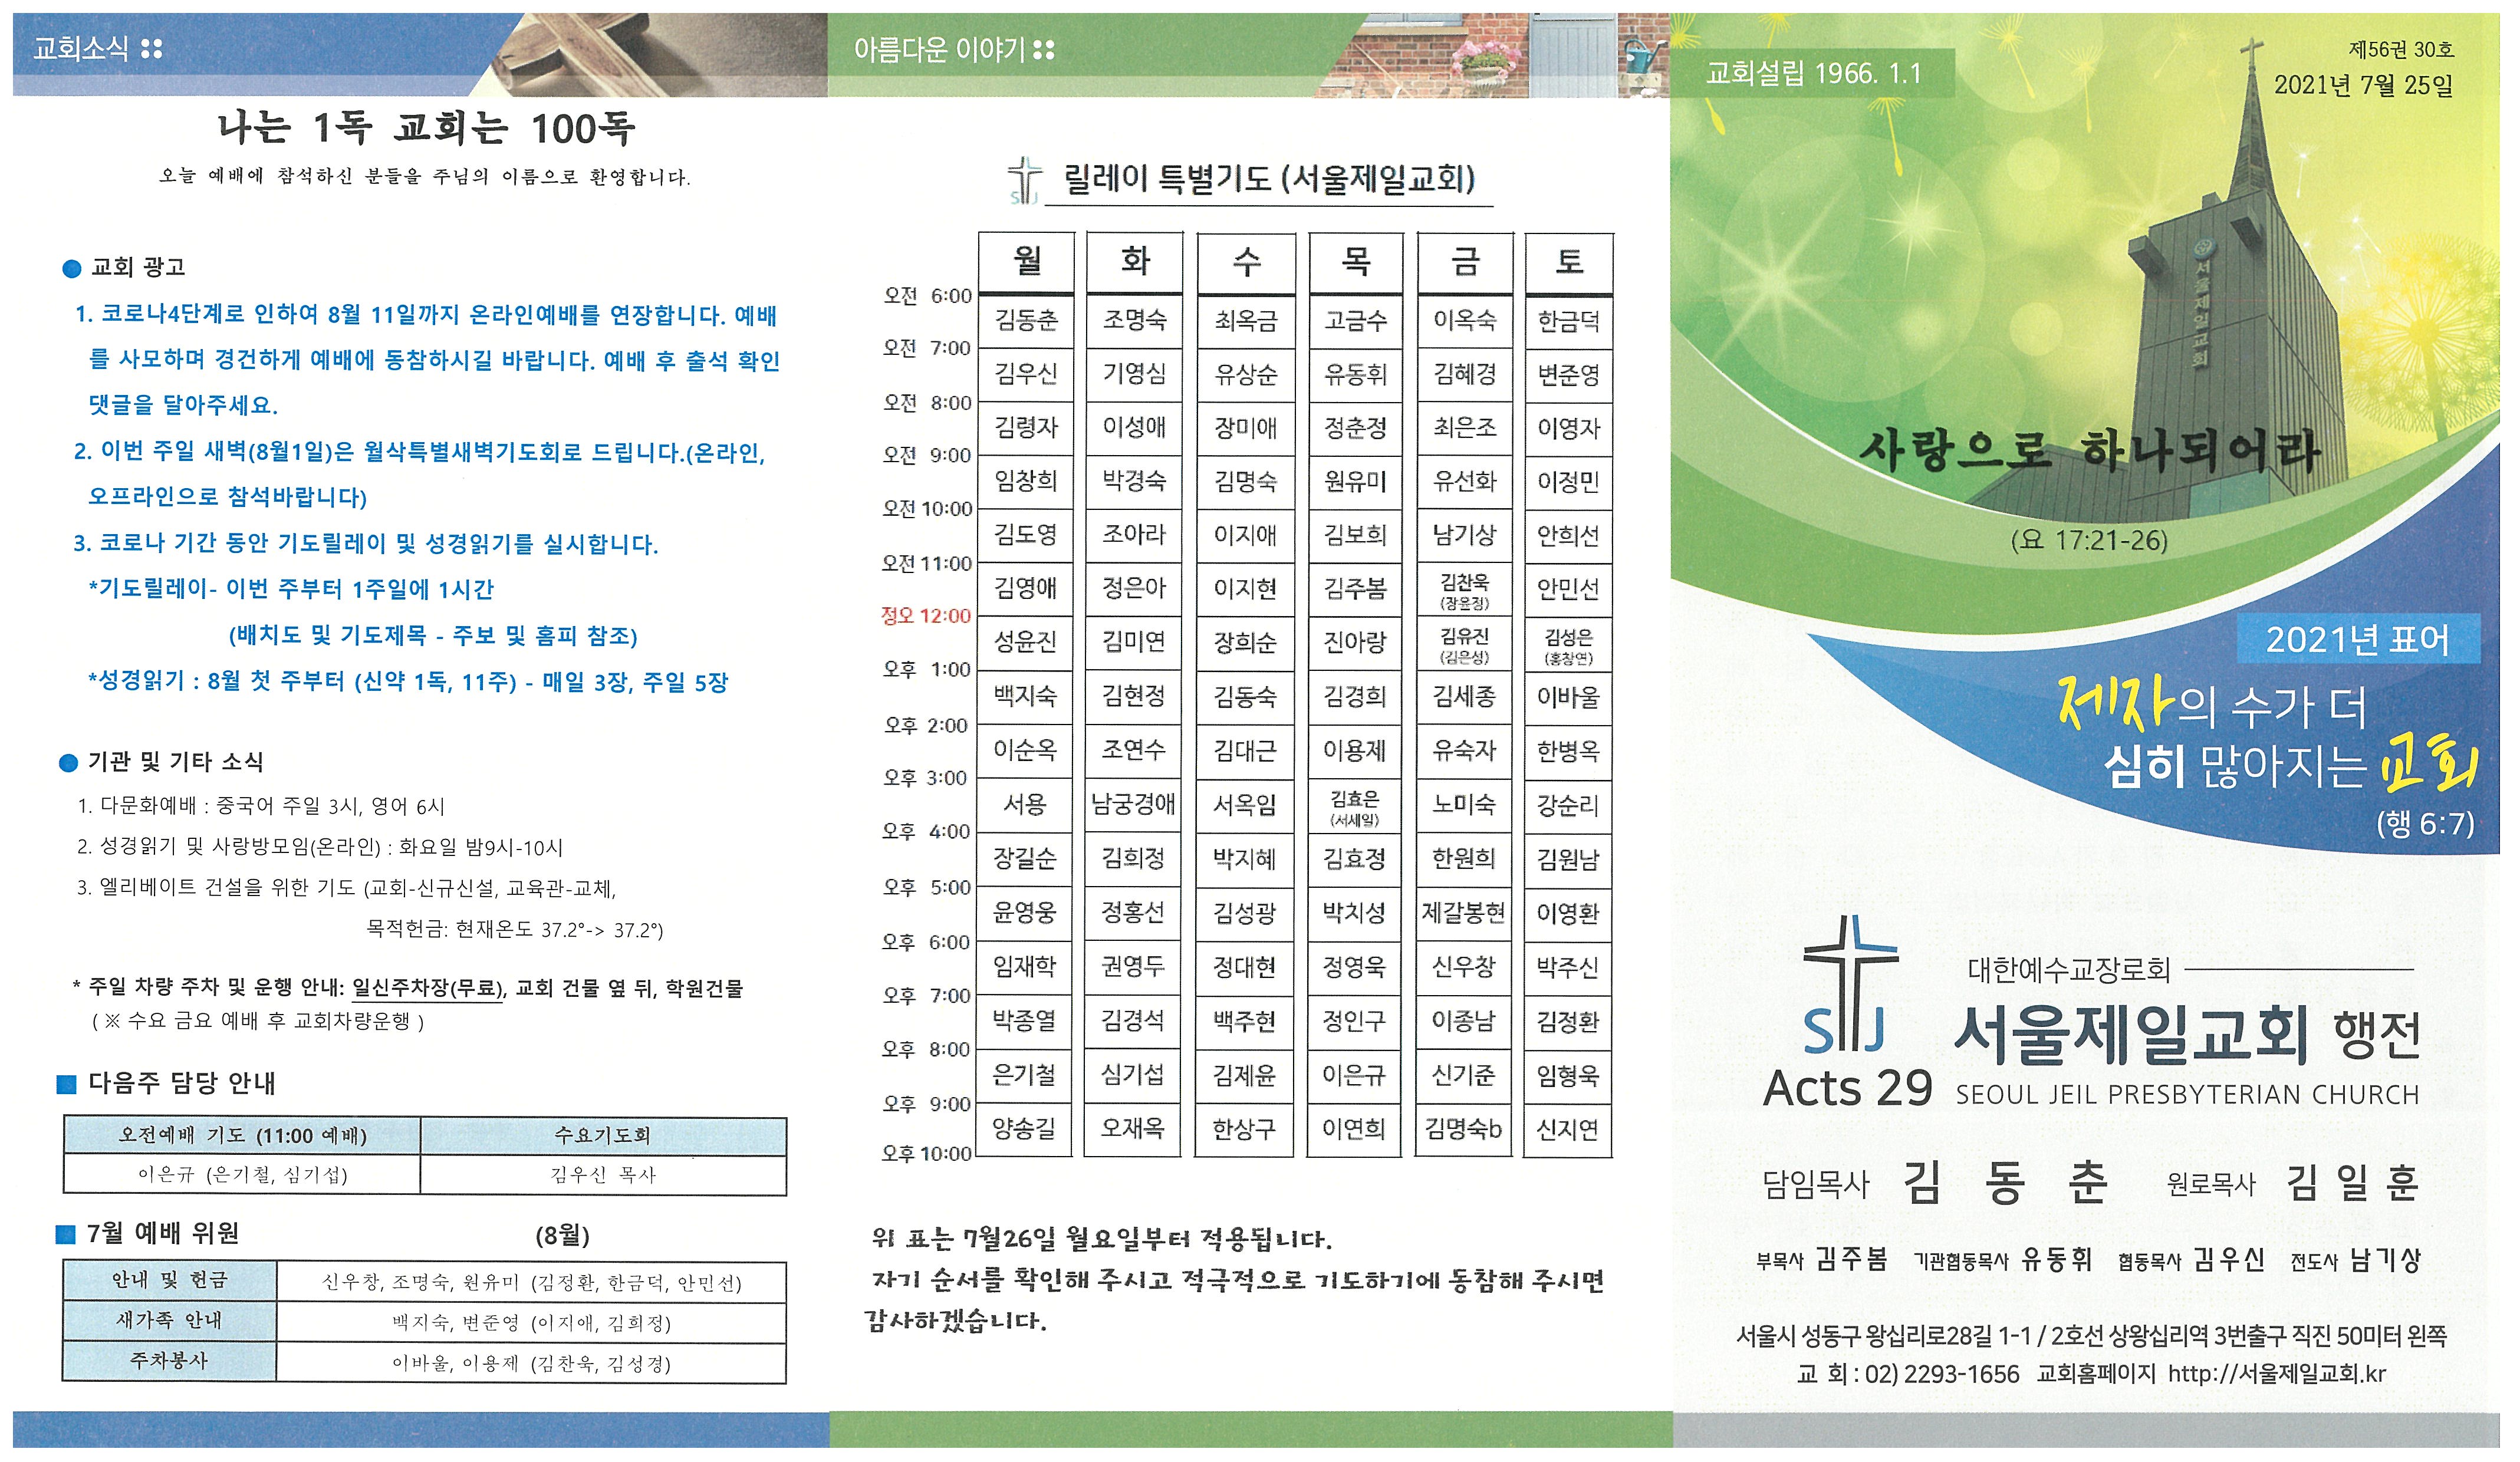Click the 오전예배 기도 (11:00 예배) table header

click(242, 1136)
